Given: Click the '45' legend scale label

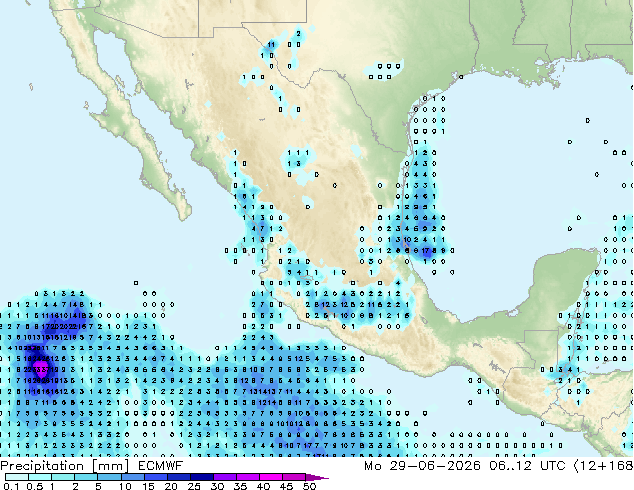Looking at the screenshot, I should tap(286, 486).
